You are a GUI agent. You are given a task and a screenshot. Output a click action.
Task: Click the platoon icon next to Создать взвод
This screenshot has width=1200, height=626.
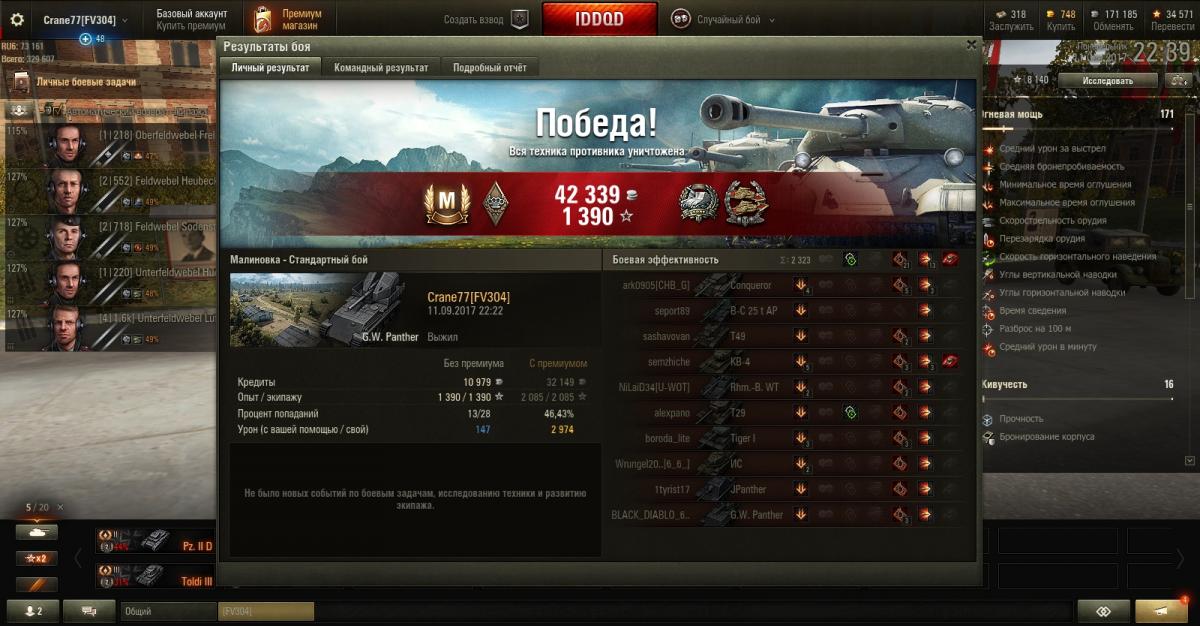519,19
